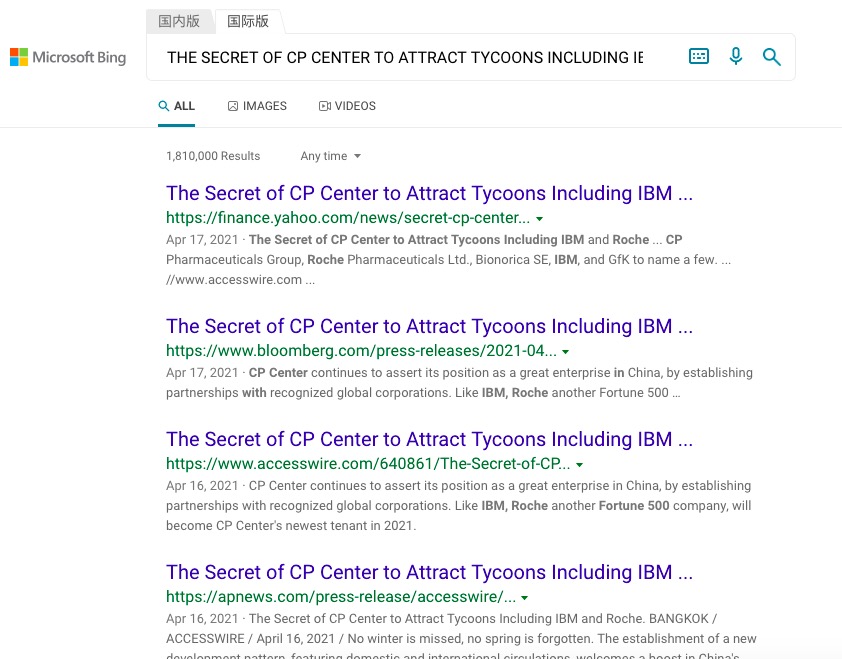Click the magnifier icon beside ALL

click(164, 106)
